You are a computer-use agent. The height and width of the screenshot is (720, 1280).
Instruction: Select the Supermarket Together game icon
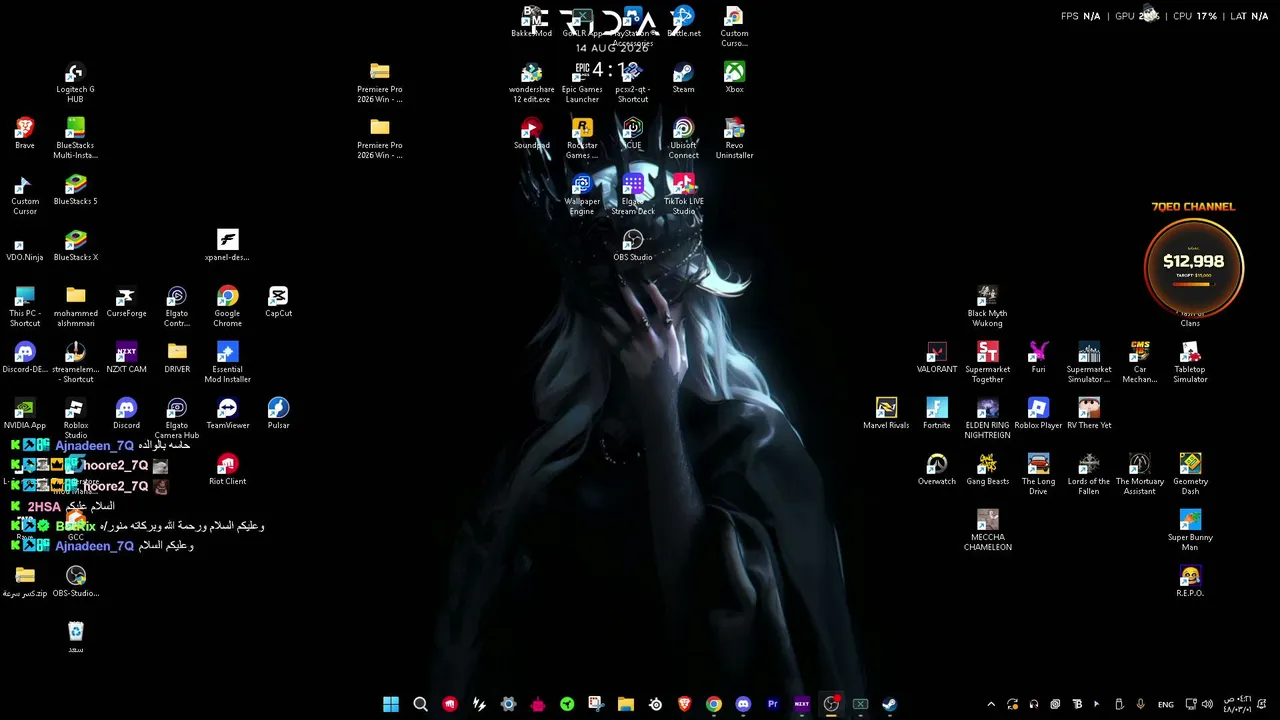tap(987, 363)
